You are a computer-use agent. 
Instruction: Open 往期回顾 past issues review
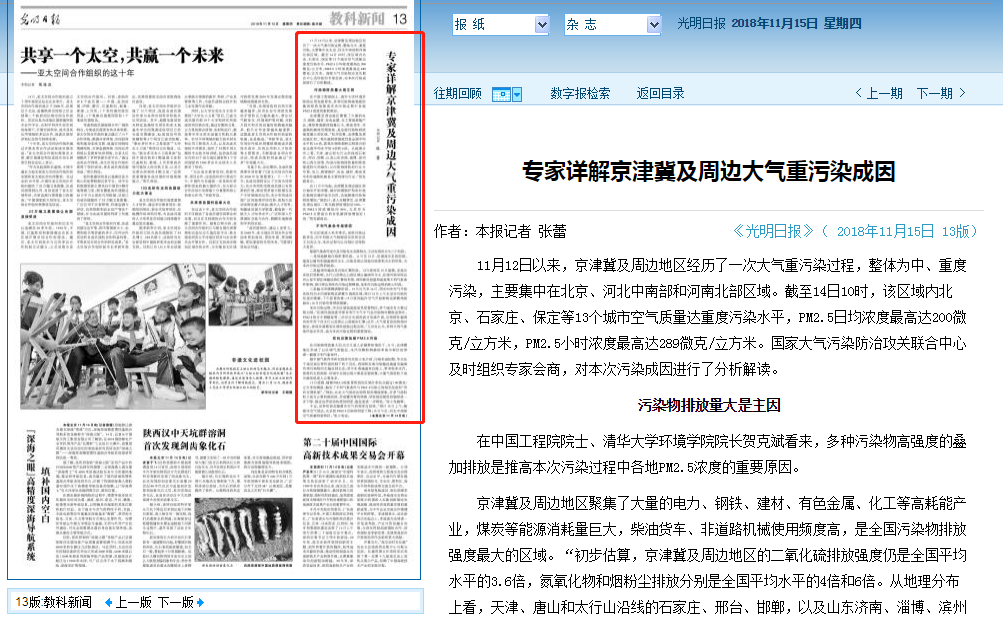[x=457, y=94]
